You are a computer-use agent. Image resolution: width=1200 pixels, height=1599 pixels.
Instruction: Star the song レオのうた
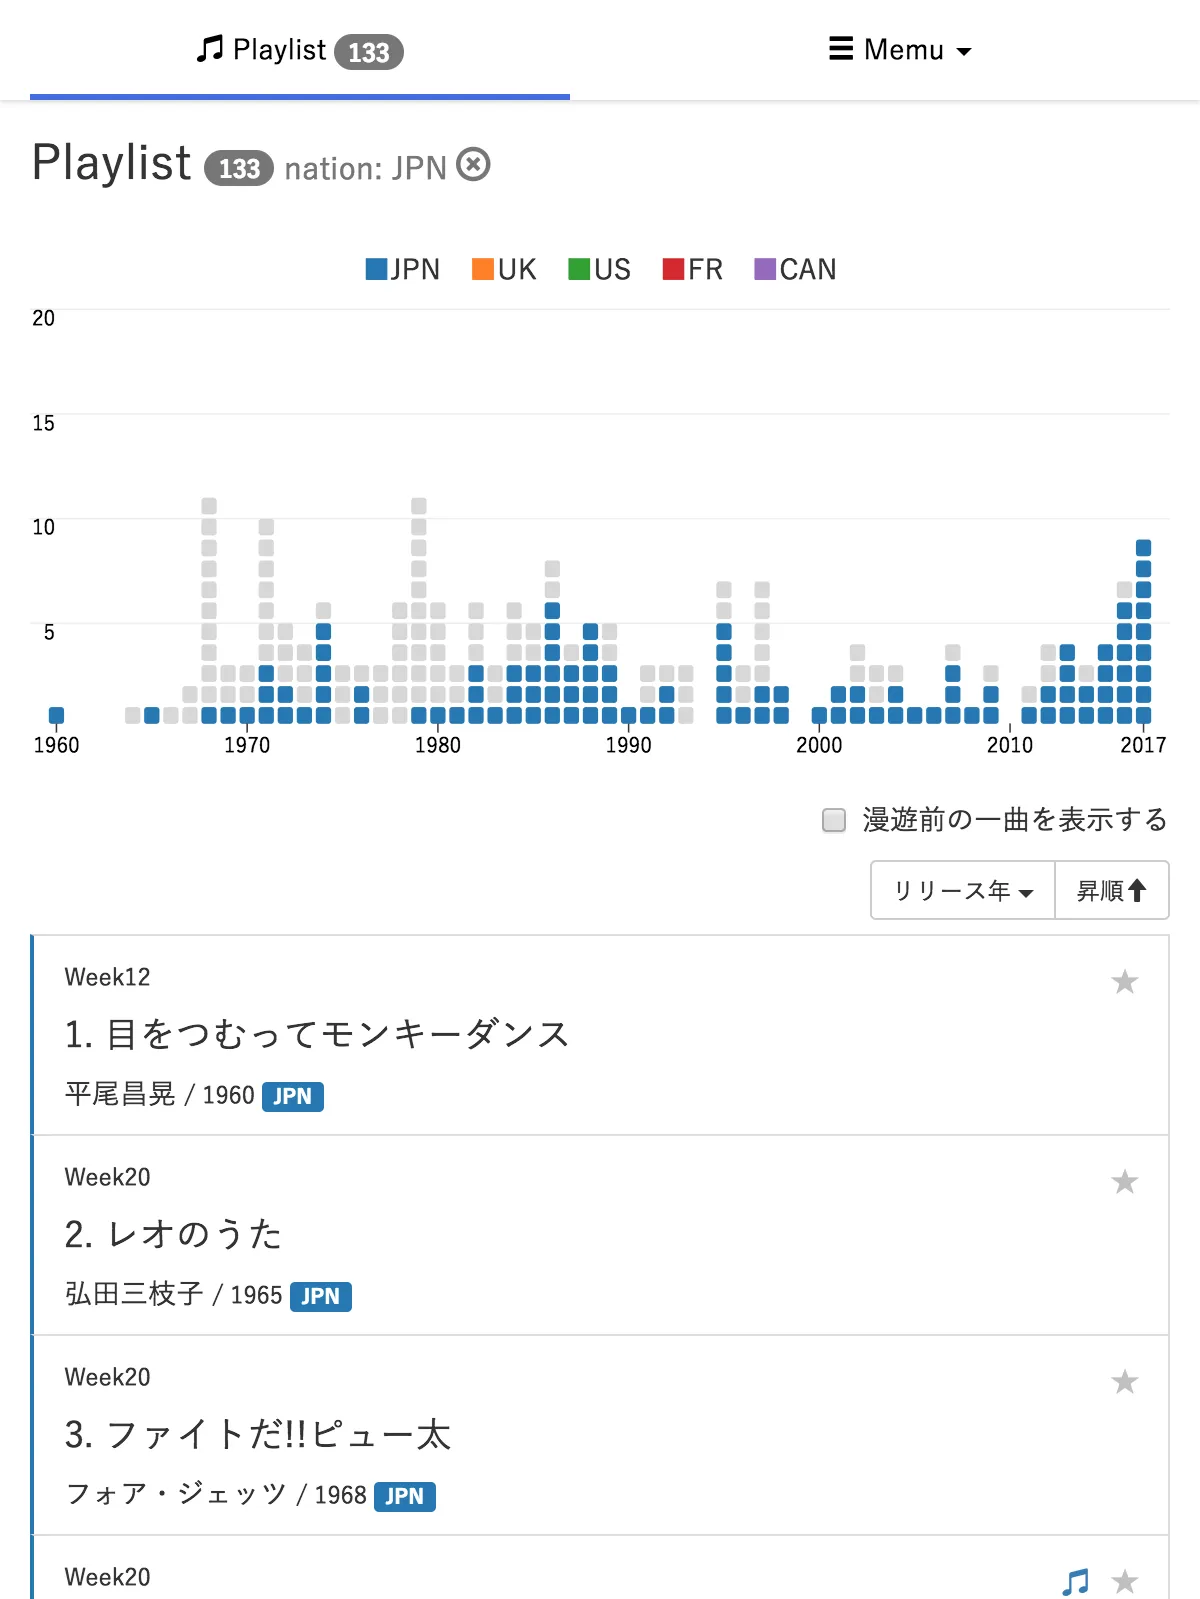(x=1124, y=1182)
